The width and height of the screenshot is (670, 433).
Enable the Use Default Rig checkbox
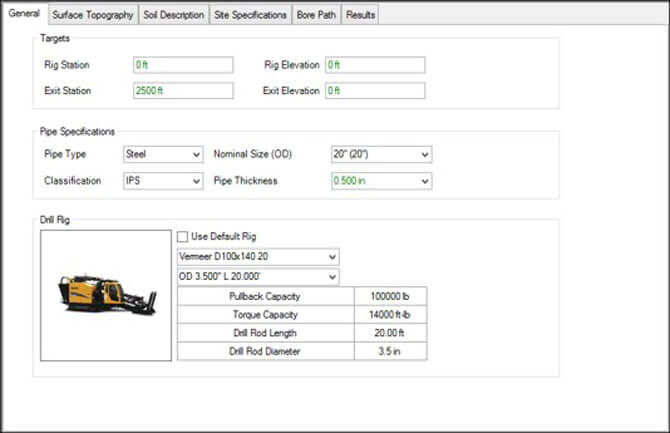point(182,237)
